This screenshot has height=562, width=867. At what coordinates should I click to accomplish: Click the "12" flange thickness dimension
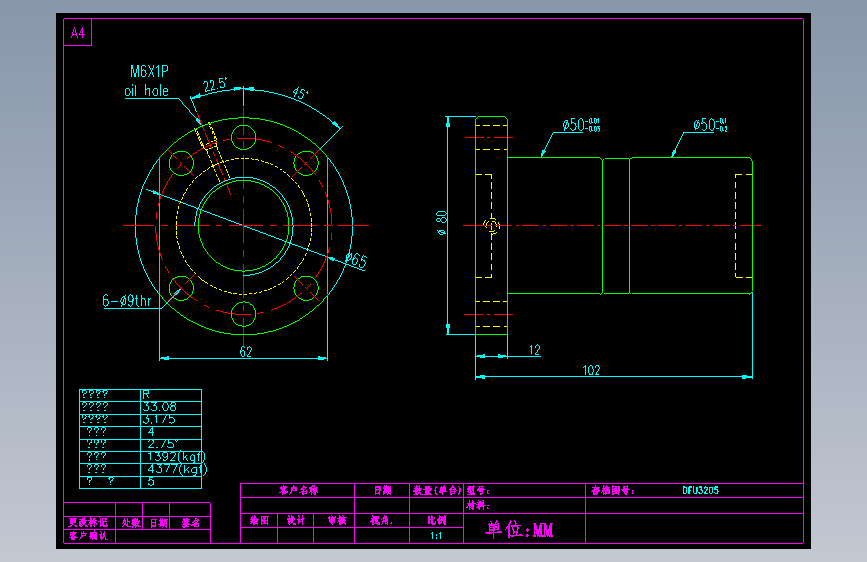535,350
